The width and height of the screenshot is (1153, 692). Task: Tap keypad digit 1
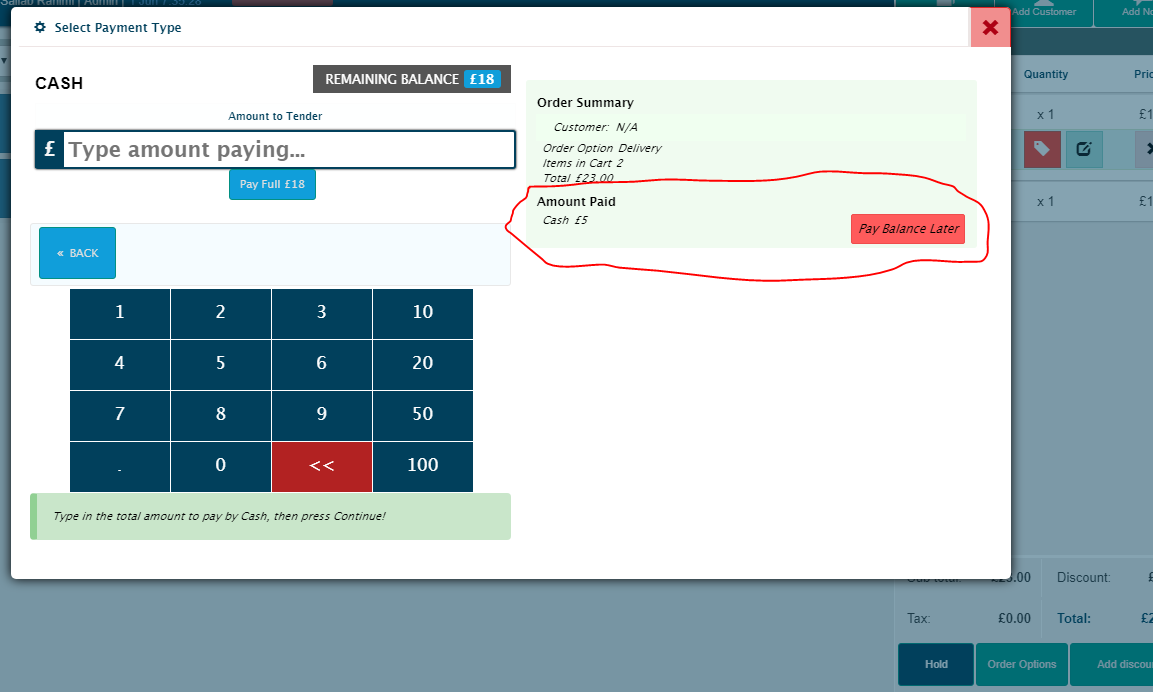coord(120,313)
